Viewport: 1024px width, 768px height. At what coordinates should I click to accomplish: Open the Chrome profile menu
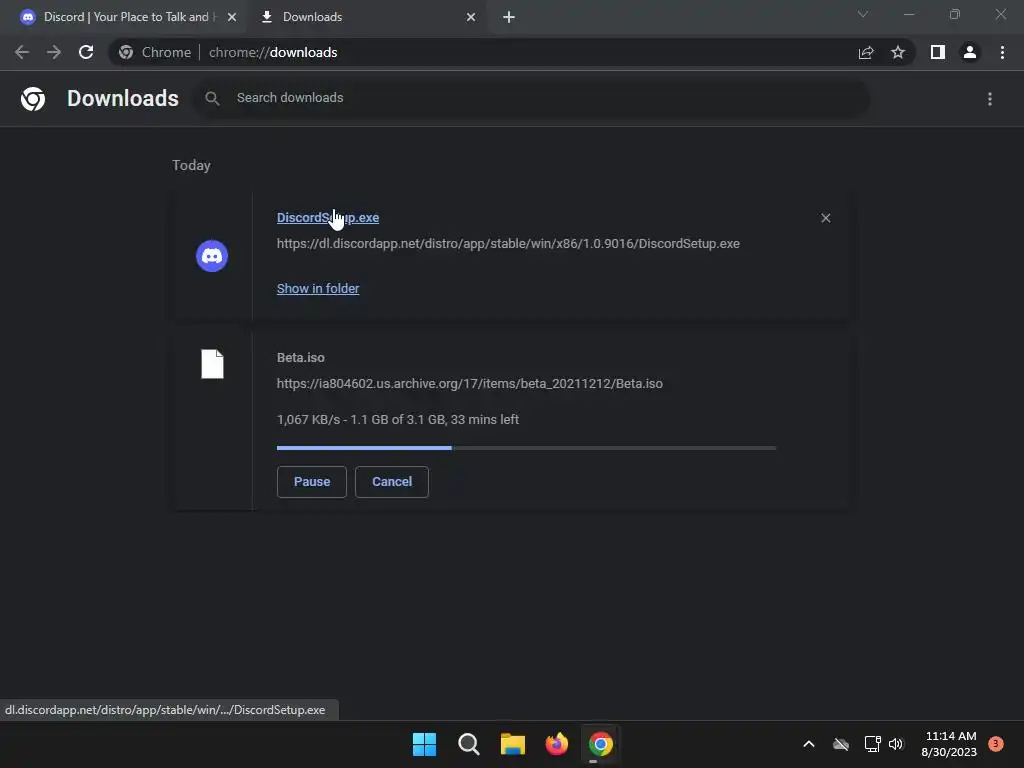coord(970,52)
